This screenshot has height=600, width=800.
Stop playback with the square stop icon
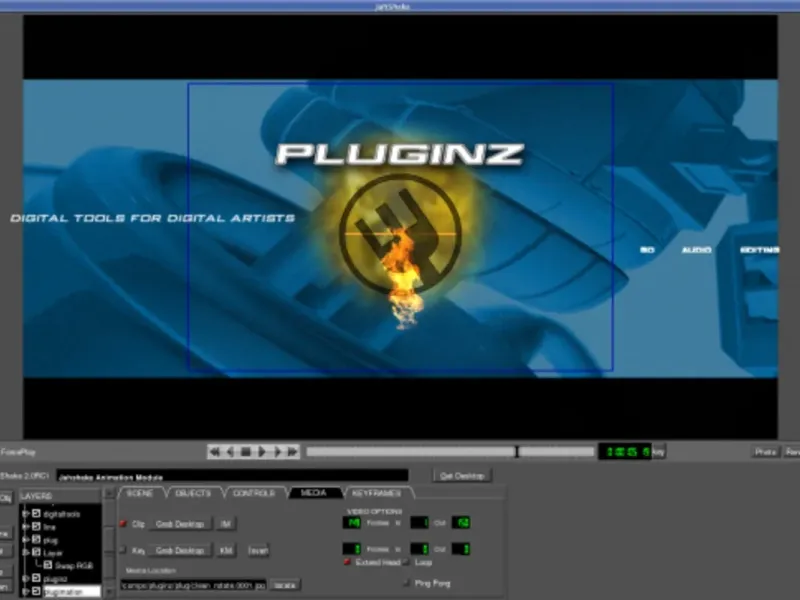(x=246, y=452)
